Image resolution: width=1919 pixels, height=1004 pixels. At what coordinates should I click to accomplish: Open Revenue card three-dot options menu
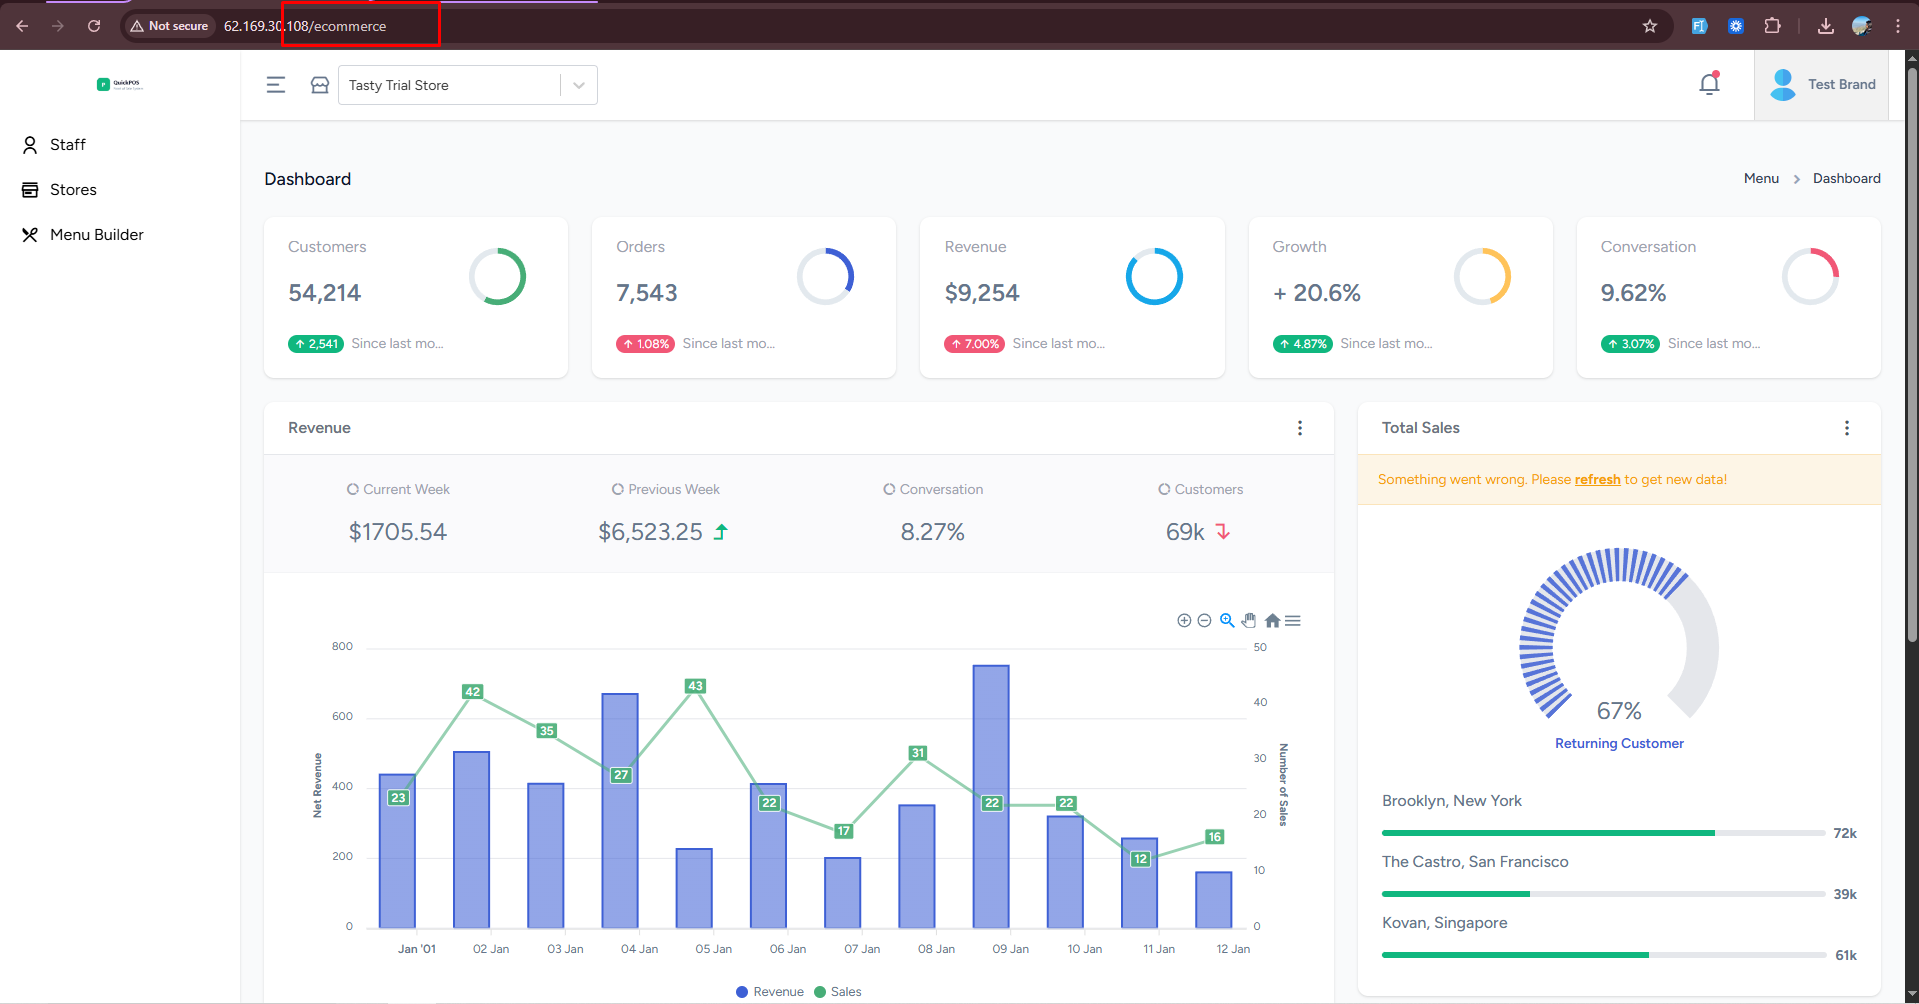[x=1300, y=428]
